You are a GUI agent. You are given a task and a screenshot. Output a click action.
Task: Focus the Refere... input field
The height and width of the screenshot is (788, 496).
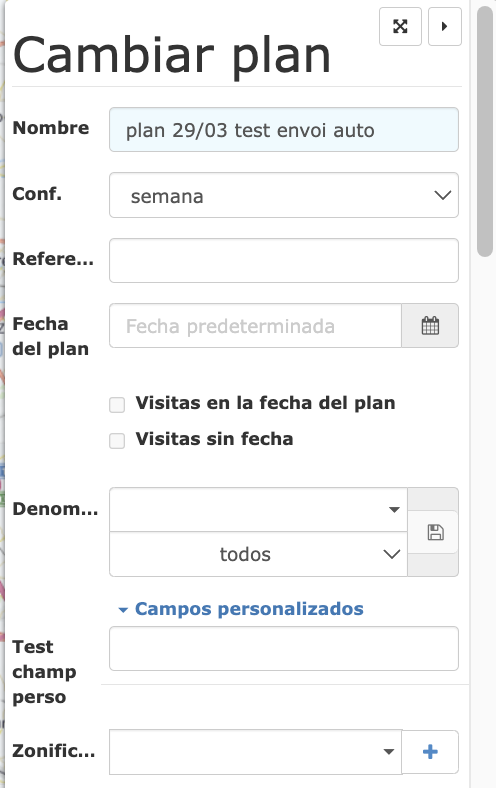click(x=283, y=260)
